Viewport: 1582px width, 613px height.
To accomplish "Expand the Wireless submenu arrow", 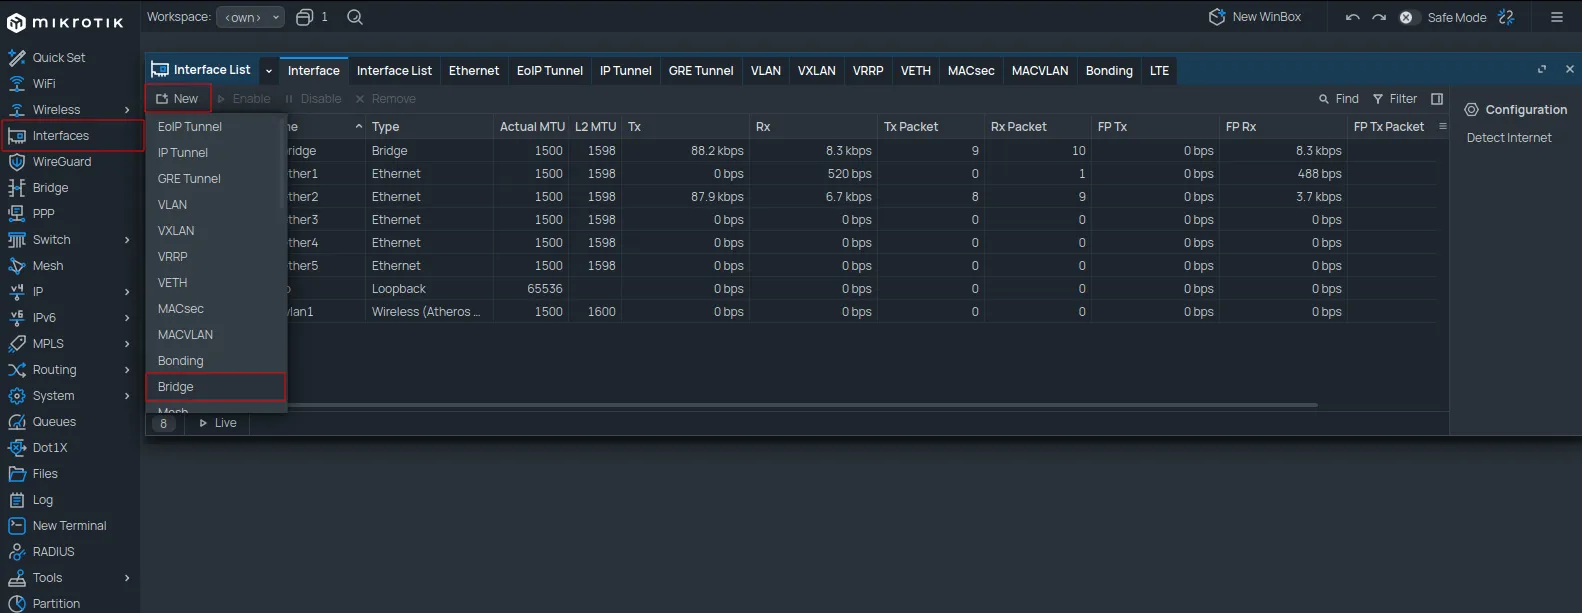I will point(127,110).
